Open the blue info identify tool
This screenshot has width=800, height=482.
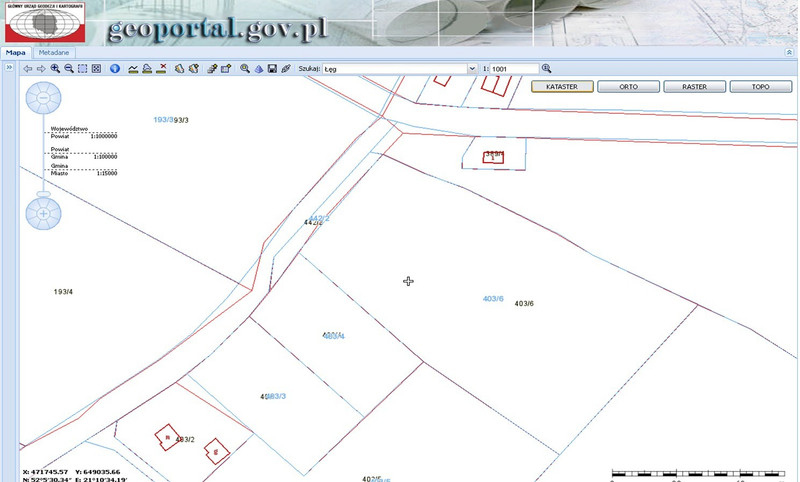click(114, 69)
